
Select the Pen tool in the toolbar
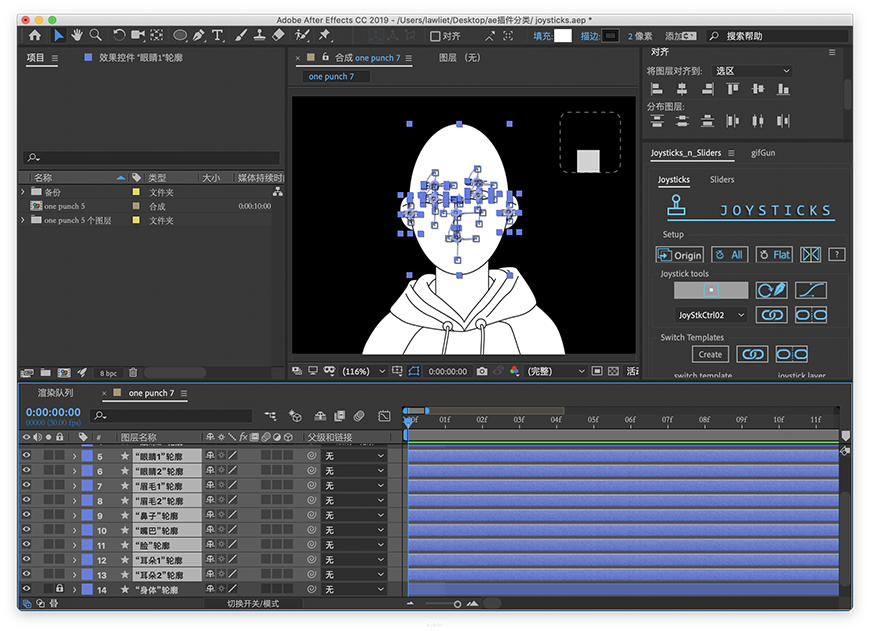[199, 35]
